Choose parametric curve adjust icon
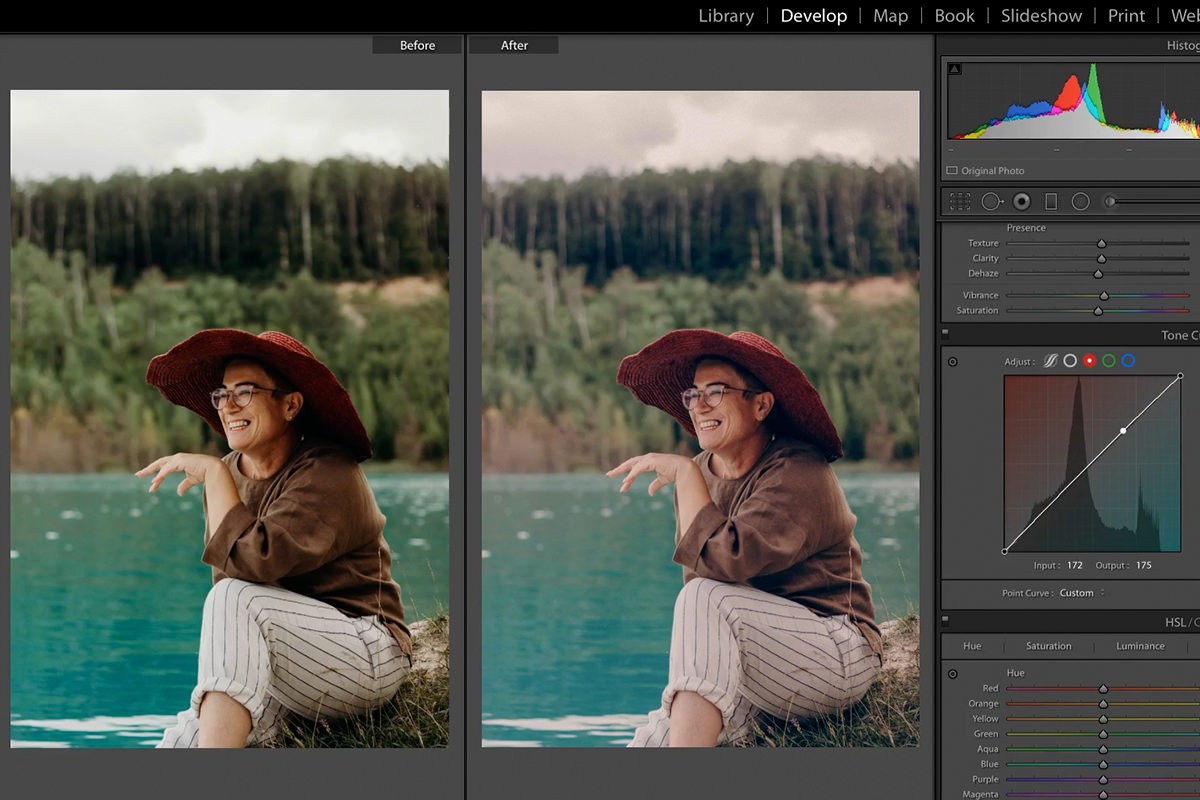 tap(1051, 360)
